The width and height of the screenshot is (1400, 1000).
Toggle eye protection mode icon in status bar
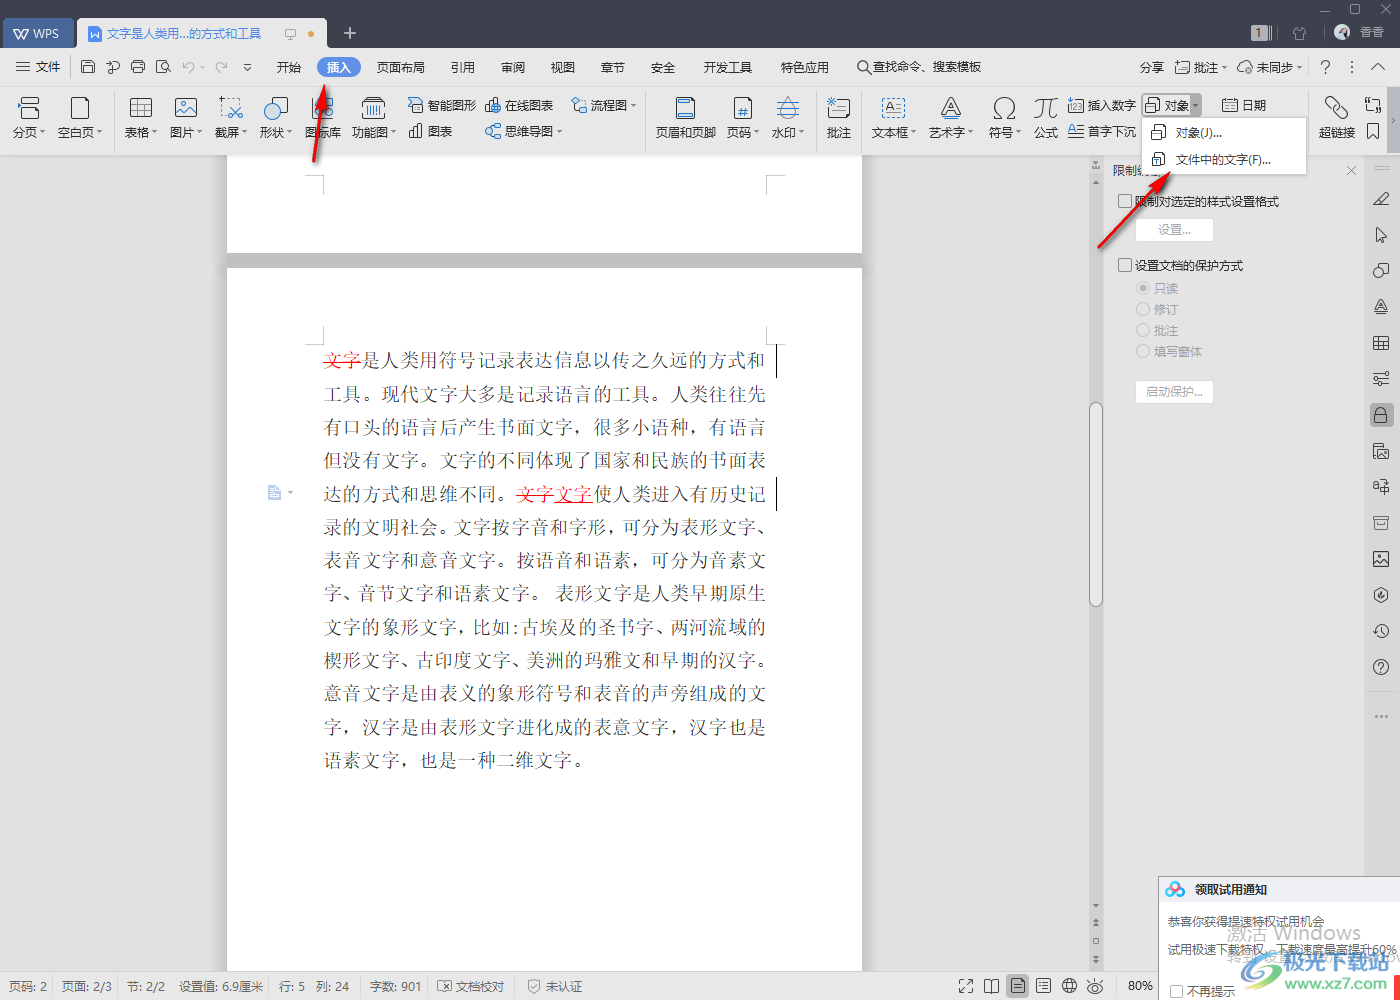point(1095,986)
